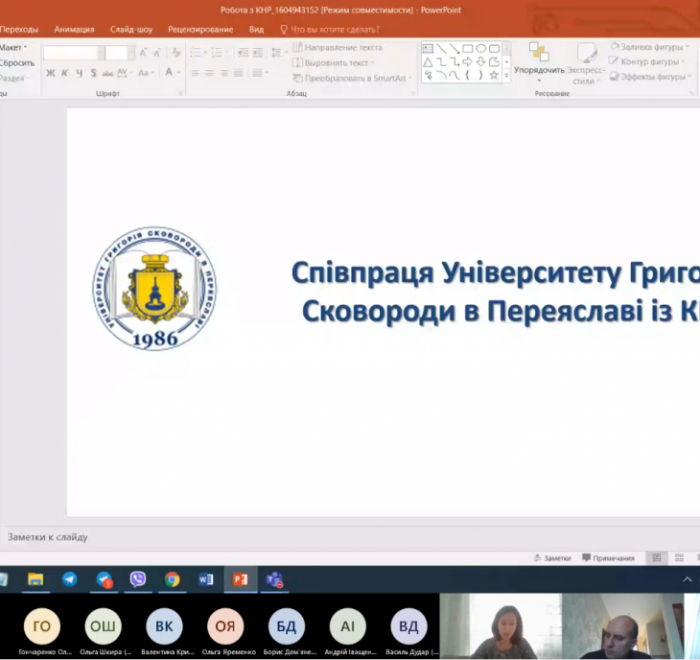The height and width of the screenshot is (660, 700).
Task: Open Shape Effects (Эффекты фигуры) dropdown
Action: click(650, 77)
